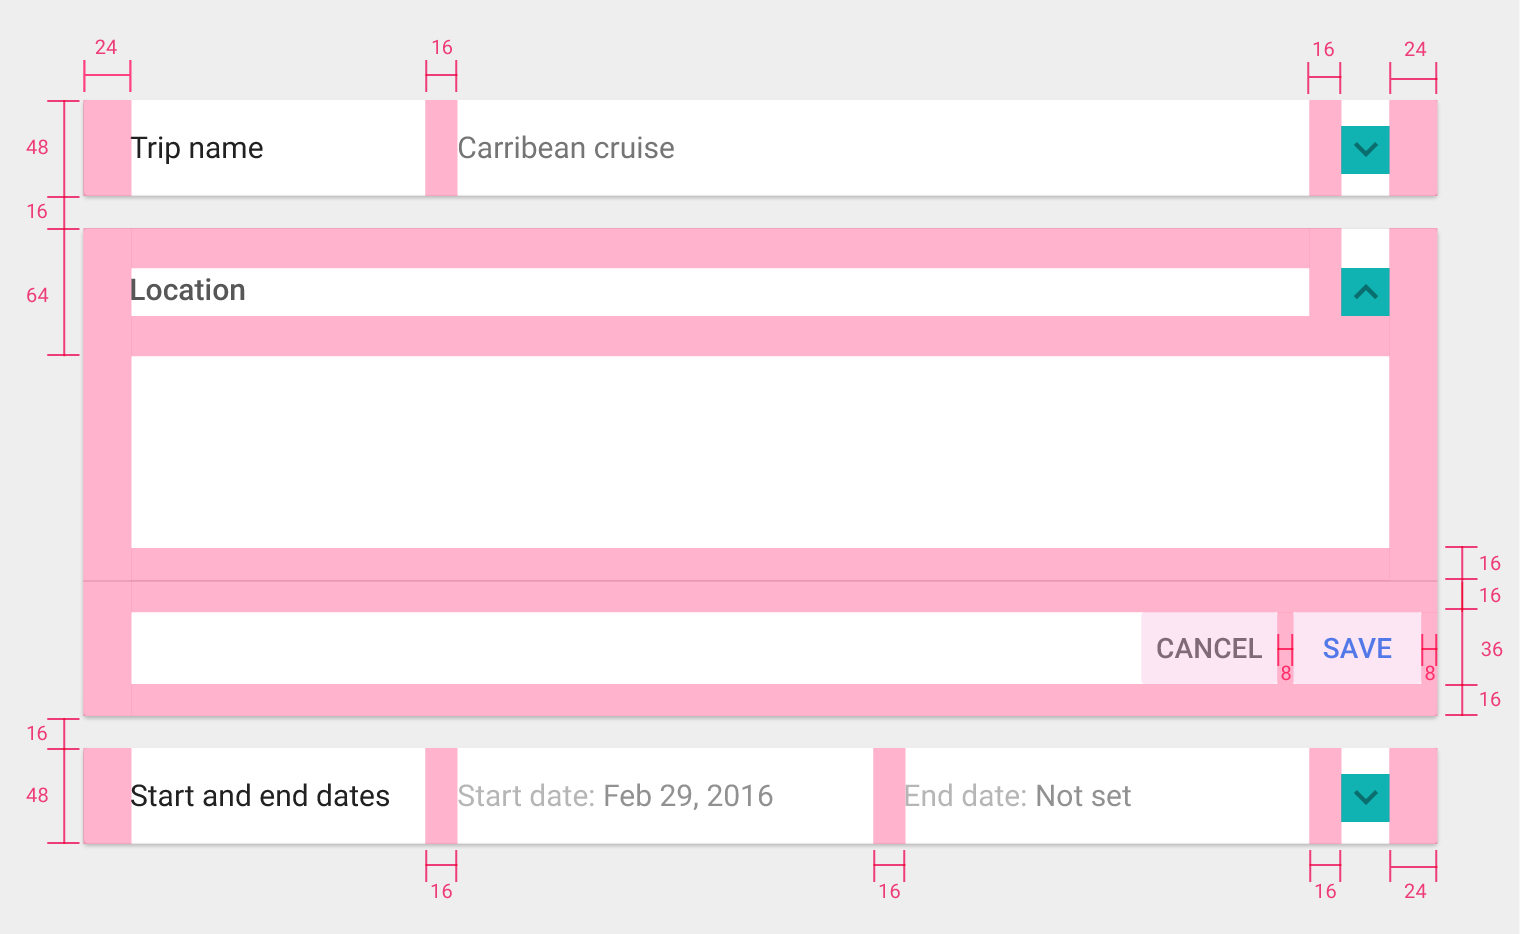Image resolution: width=1520 pixels, height=934 pixels.
Task: Click the 36 button height measurement label
Action: click(x=1491, y=650)
